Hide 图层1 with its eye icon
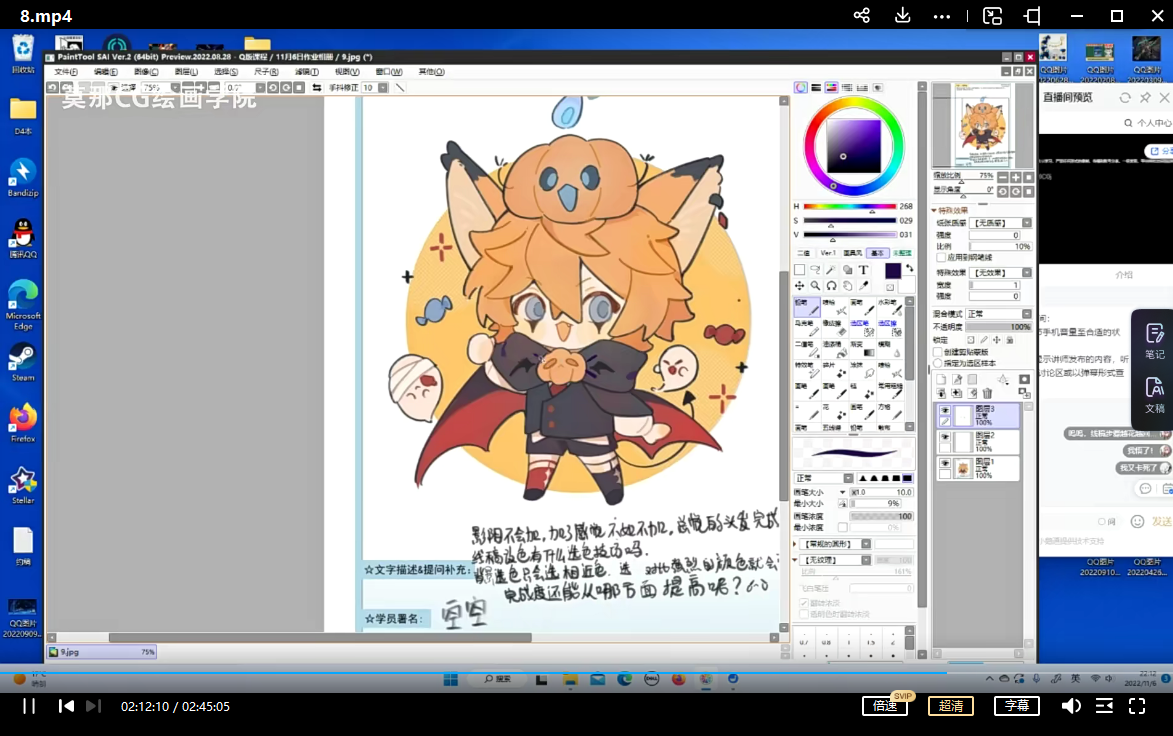 click(x=945, y=464)
